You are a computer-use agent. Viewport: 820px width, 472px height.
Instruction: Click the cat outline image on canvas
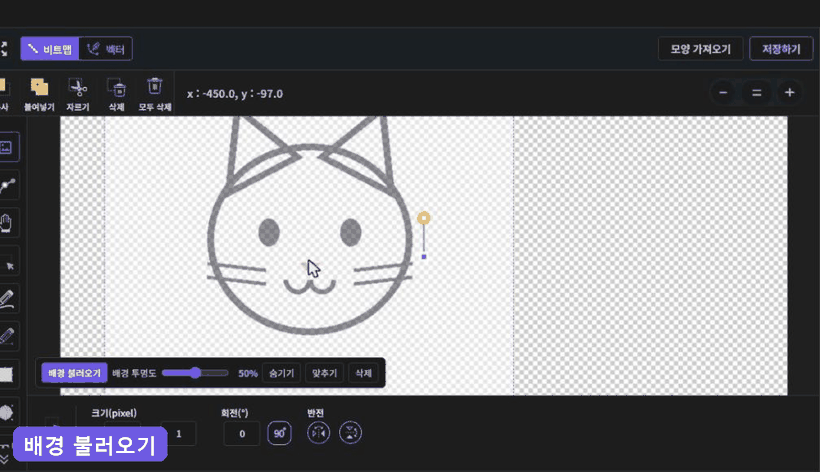tap(310, 225)
